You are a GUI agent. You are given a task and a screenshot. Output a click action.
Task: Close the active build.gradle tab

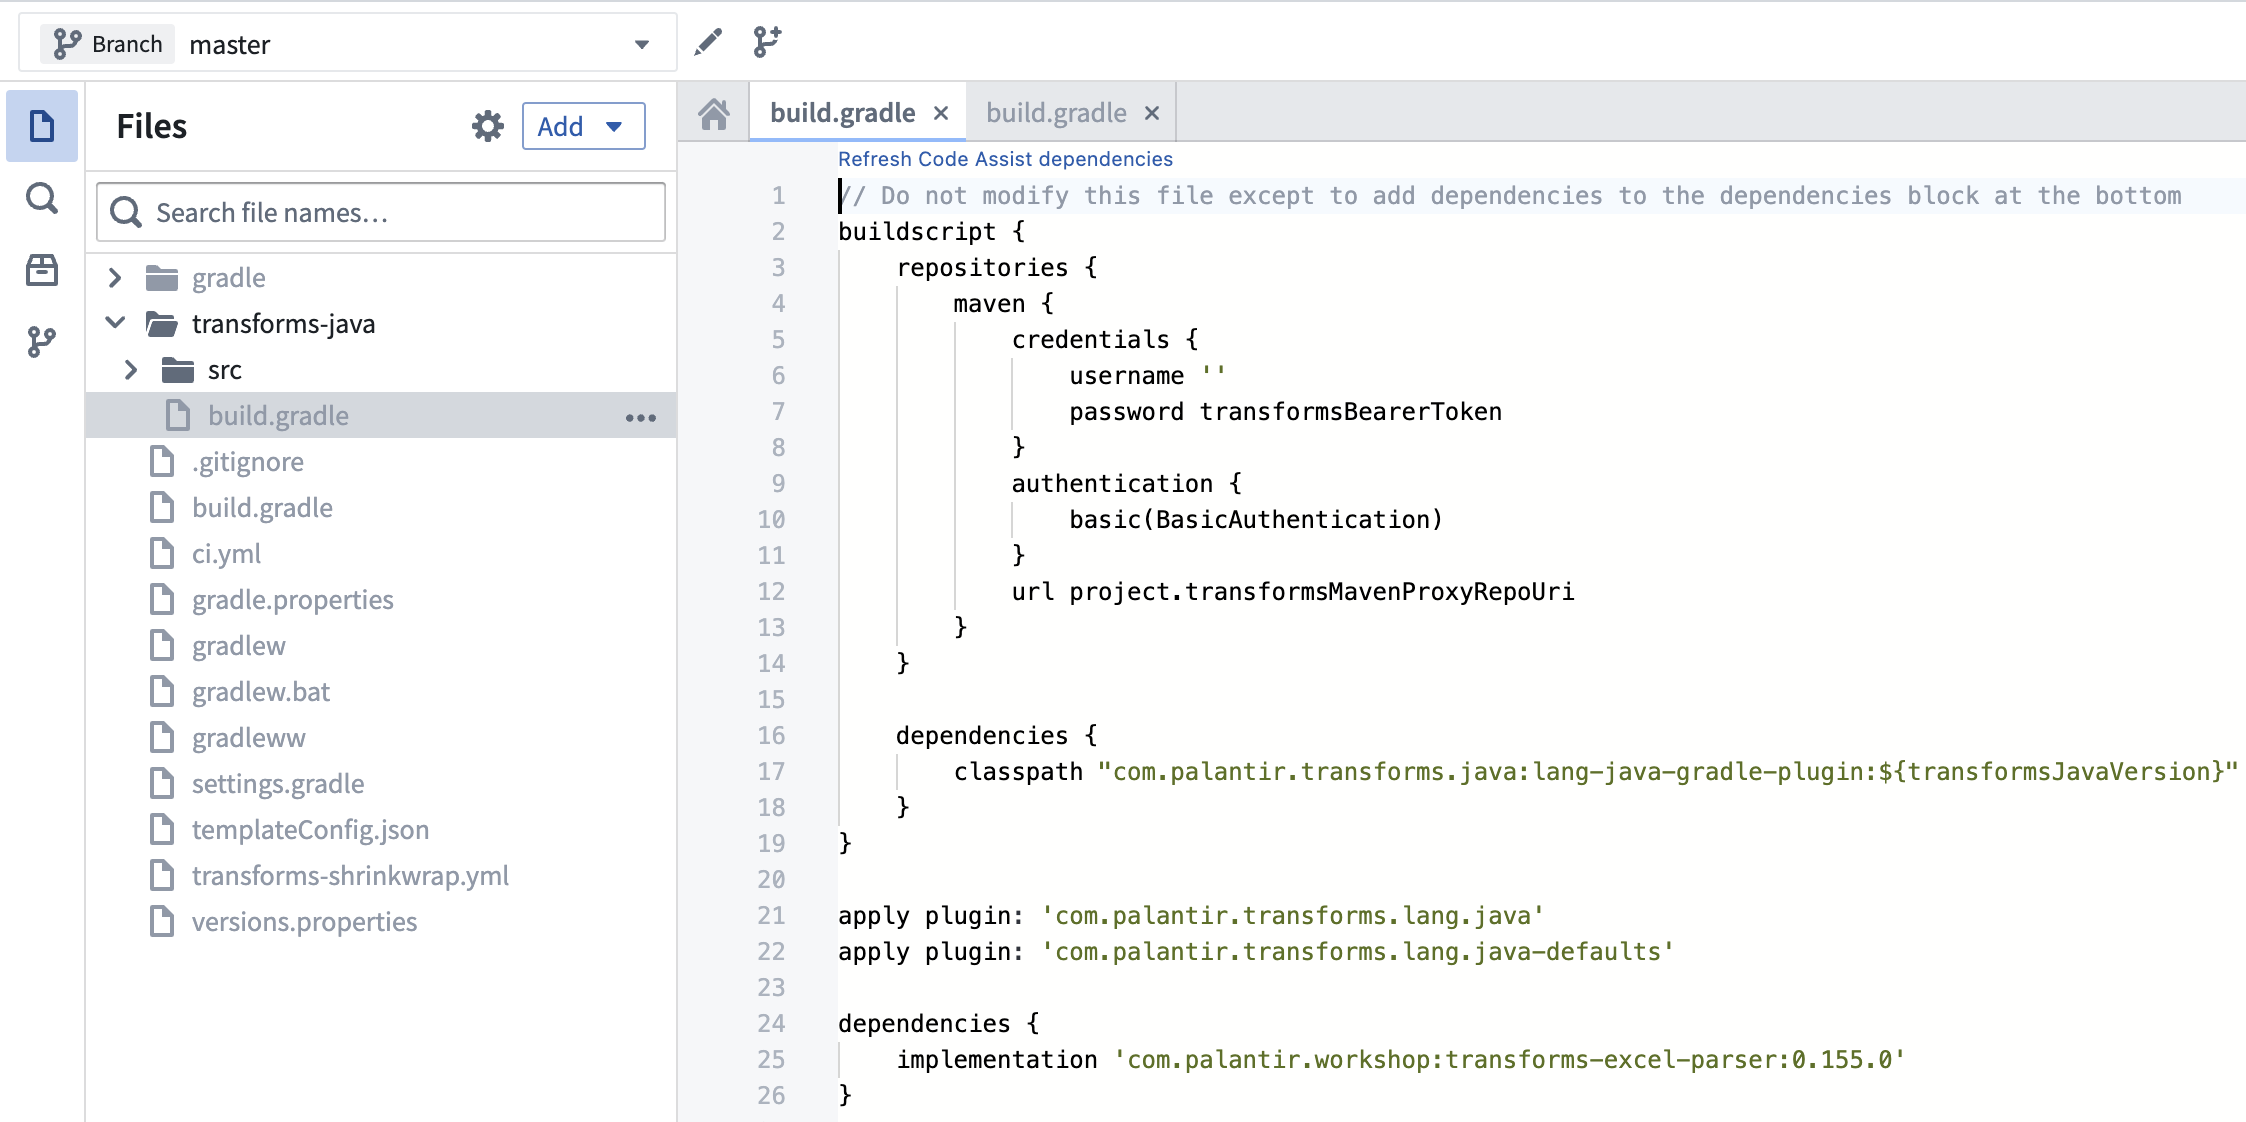tap(941, 114)
